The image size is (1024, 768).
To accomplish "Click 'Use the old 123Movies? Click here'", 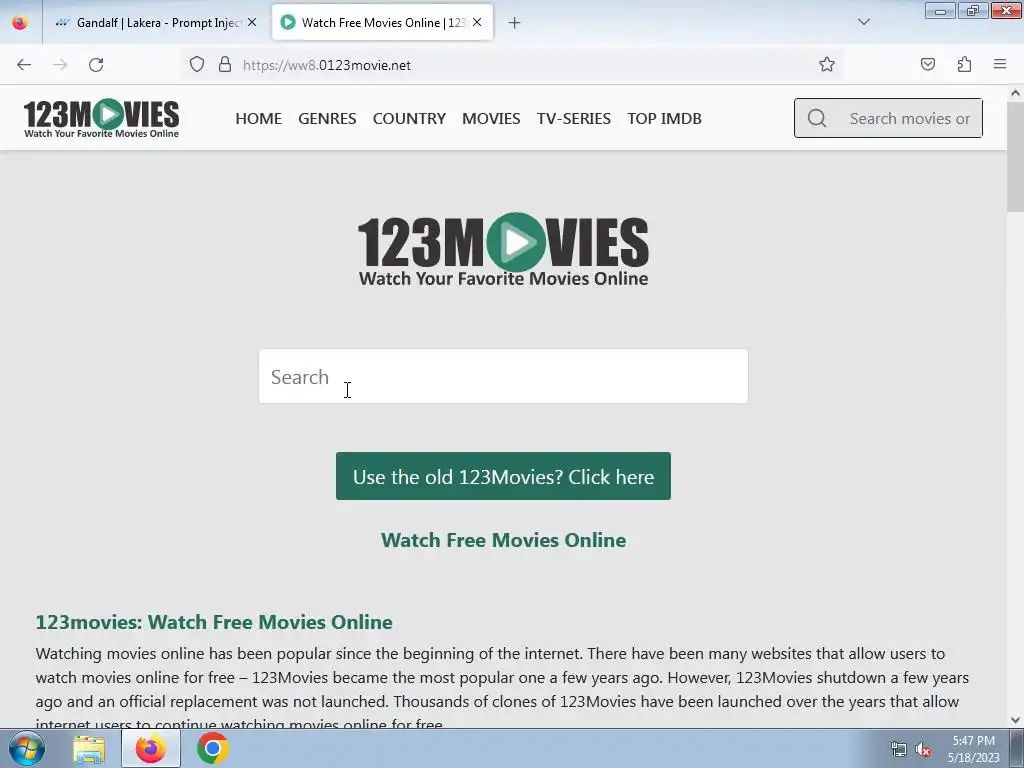I will click(x=503, y=476).
